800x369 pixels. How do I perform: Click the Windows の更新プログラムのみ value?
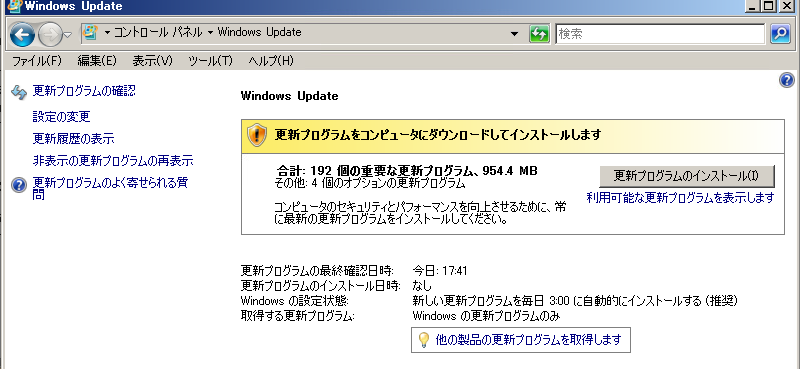tap(486, 316)
